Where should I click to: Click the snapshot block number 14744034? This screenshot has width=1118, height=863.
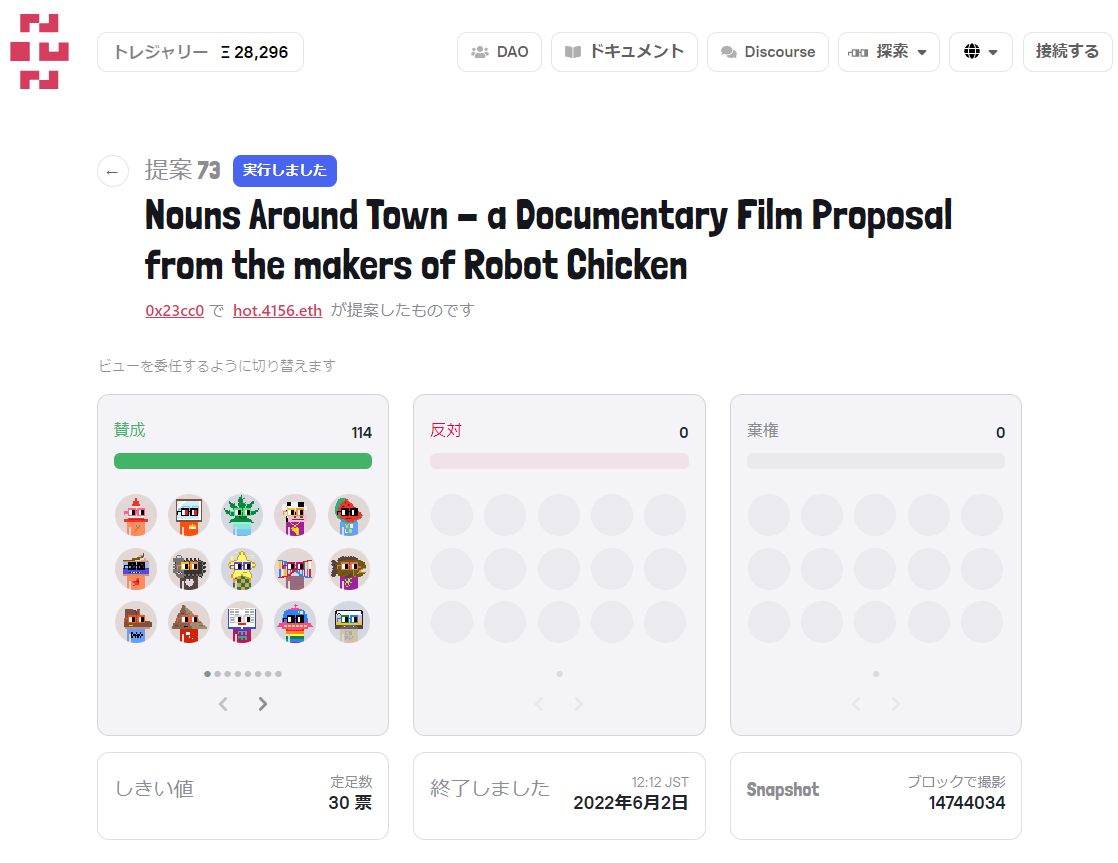tap(967, 803)
